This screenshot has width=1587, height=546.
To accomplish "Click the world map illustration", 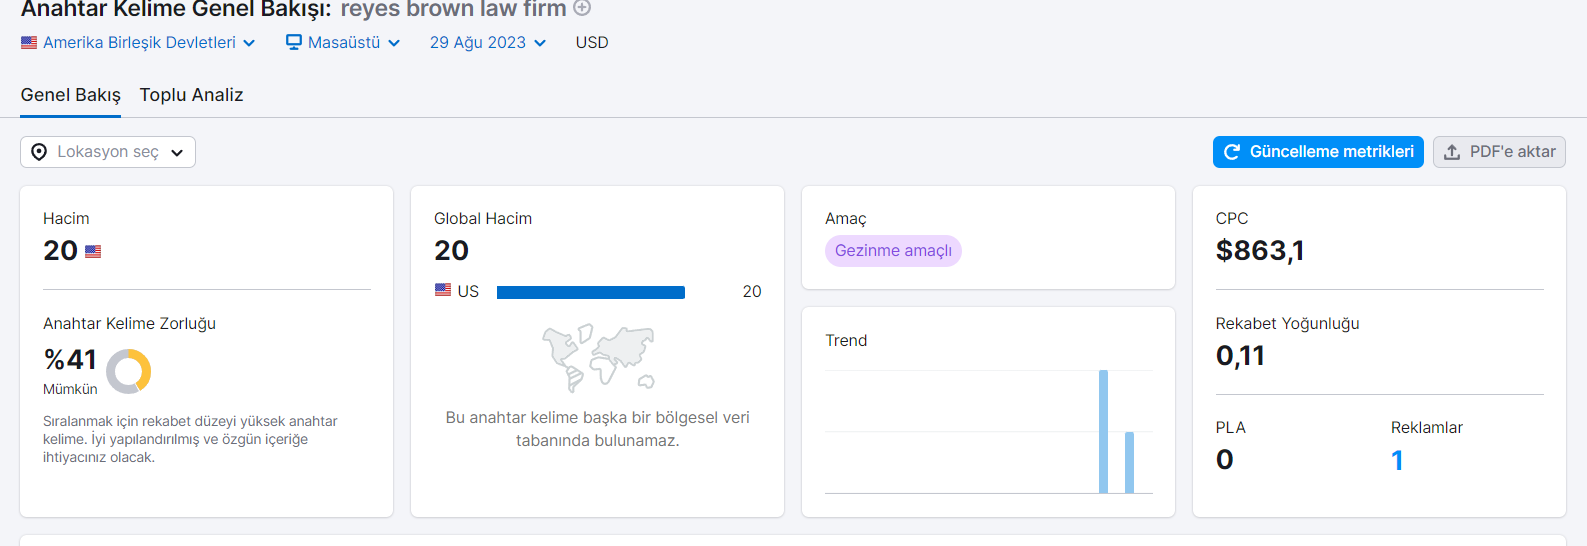I will [598, 357].
